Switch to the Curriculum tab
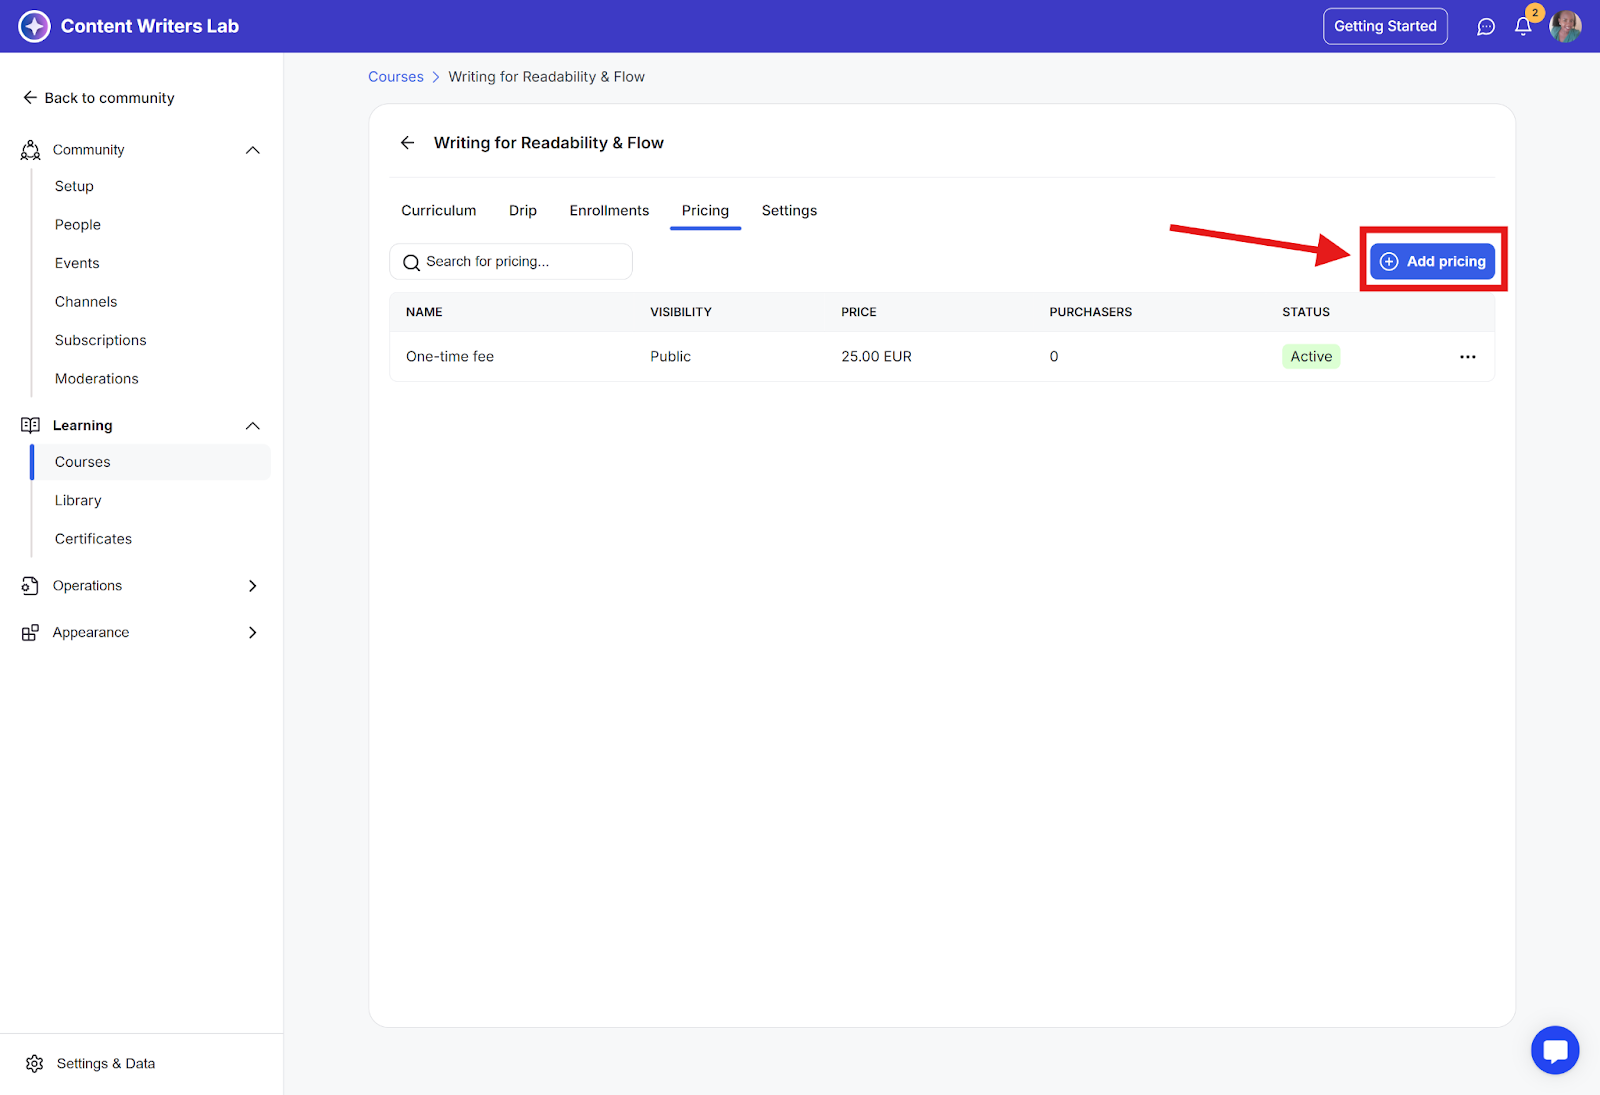This screenshot has height=1095, width=1600. point(438,211)
